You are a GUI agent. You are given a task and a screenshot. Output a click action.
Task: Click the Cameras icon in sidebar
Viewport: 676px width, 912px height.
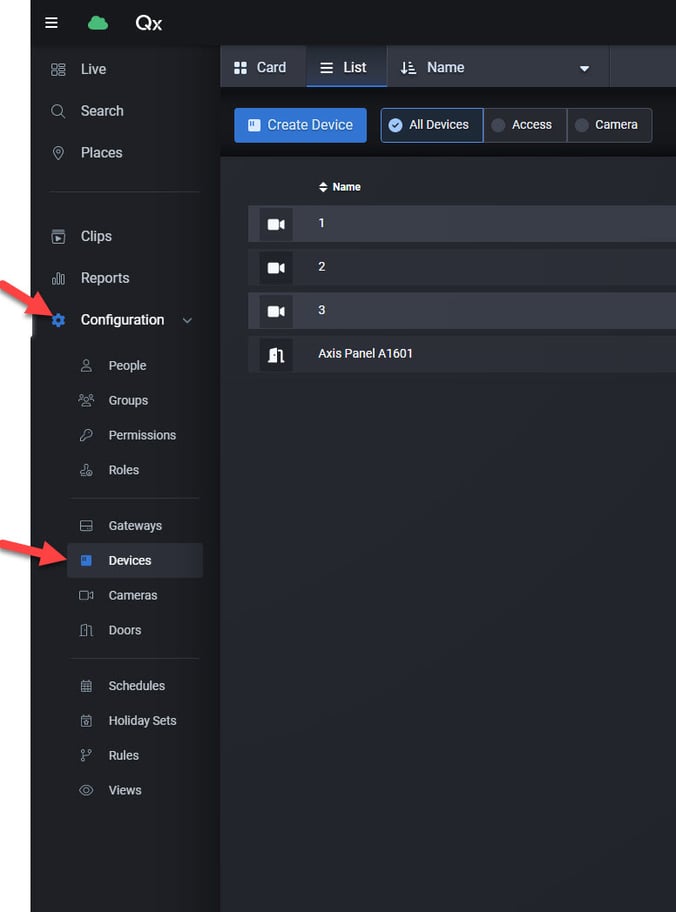pyautogui.click(x=86, y=595)
